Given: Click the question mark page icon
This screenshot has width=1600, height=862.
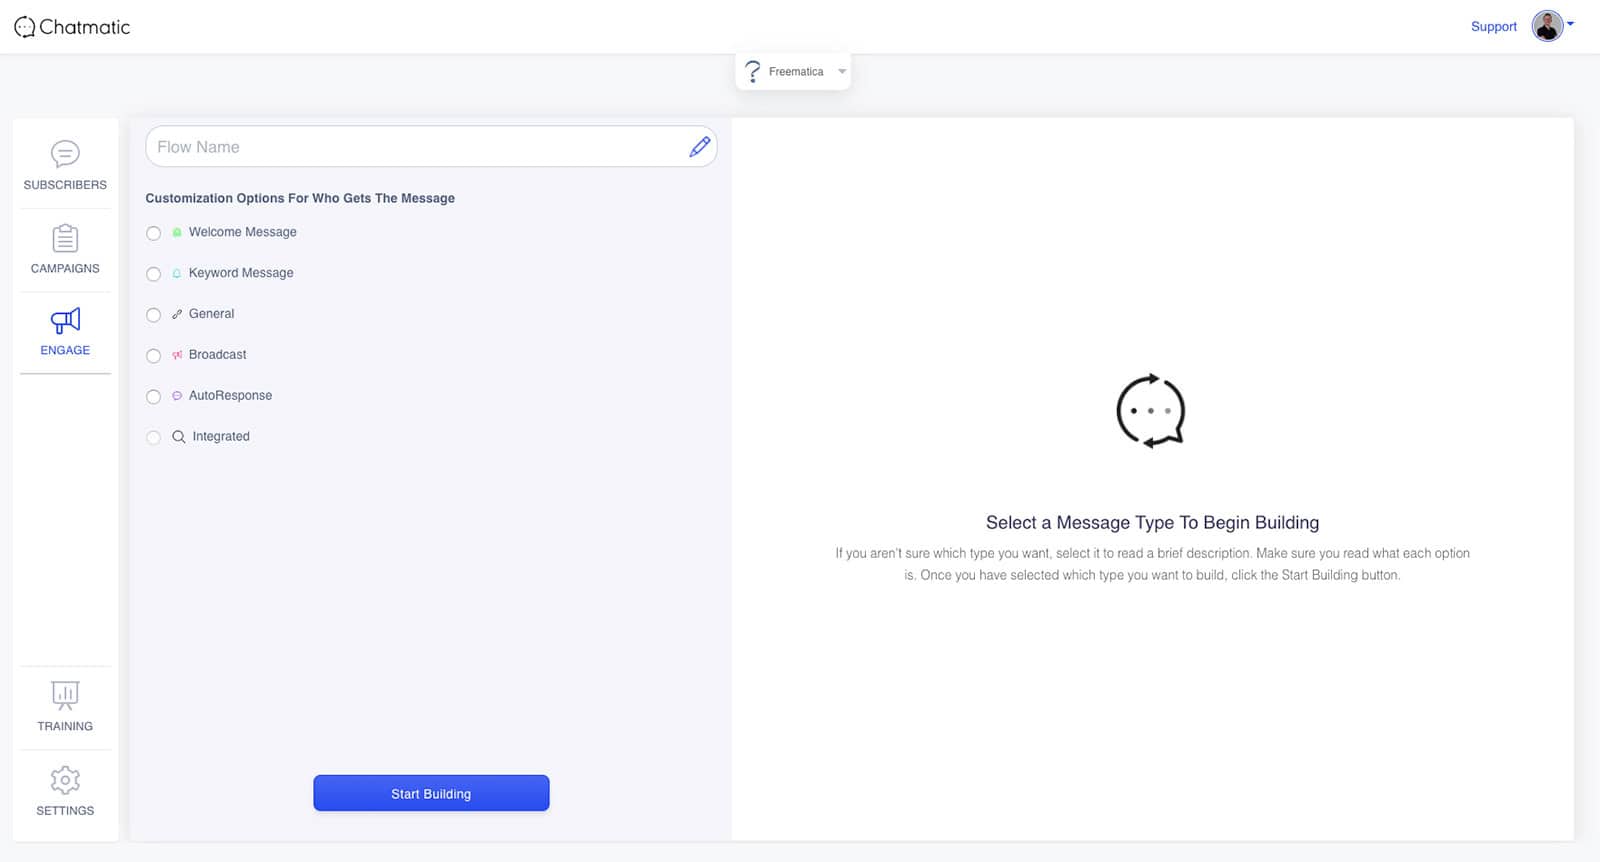Looking at the screenshot, I should 753,71.
